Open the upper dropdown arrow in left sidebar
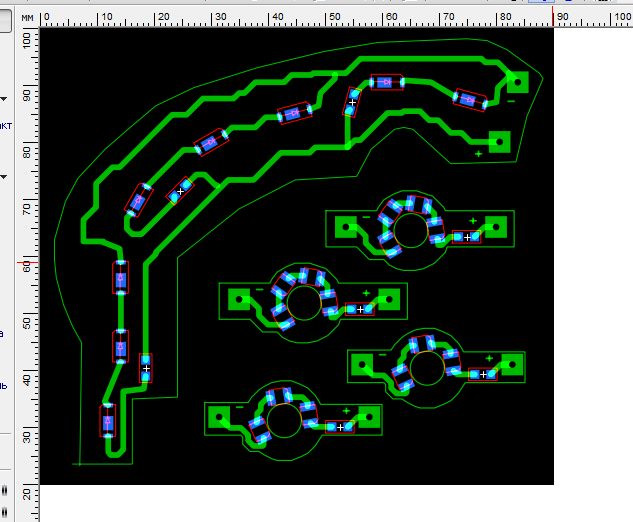Viewport: 633px width, 522px height. 3,99
